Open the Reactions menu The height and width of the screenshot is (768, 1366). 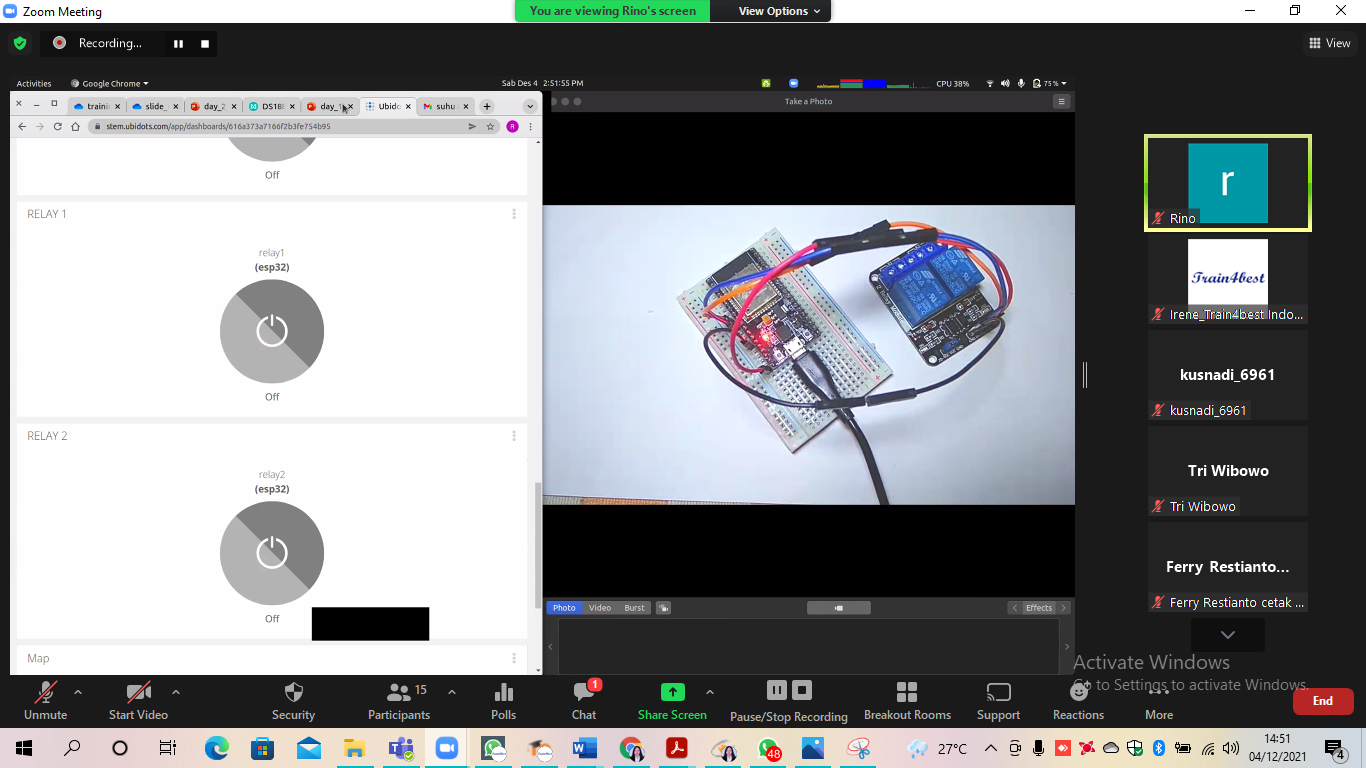click(x=1078, y=693)
